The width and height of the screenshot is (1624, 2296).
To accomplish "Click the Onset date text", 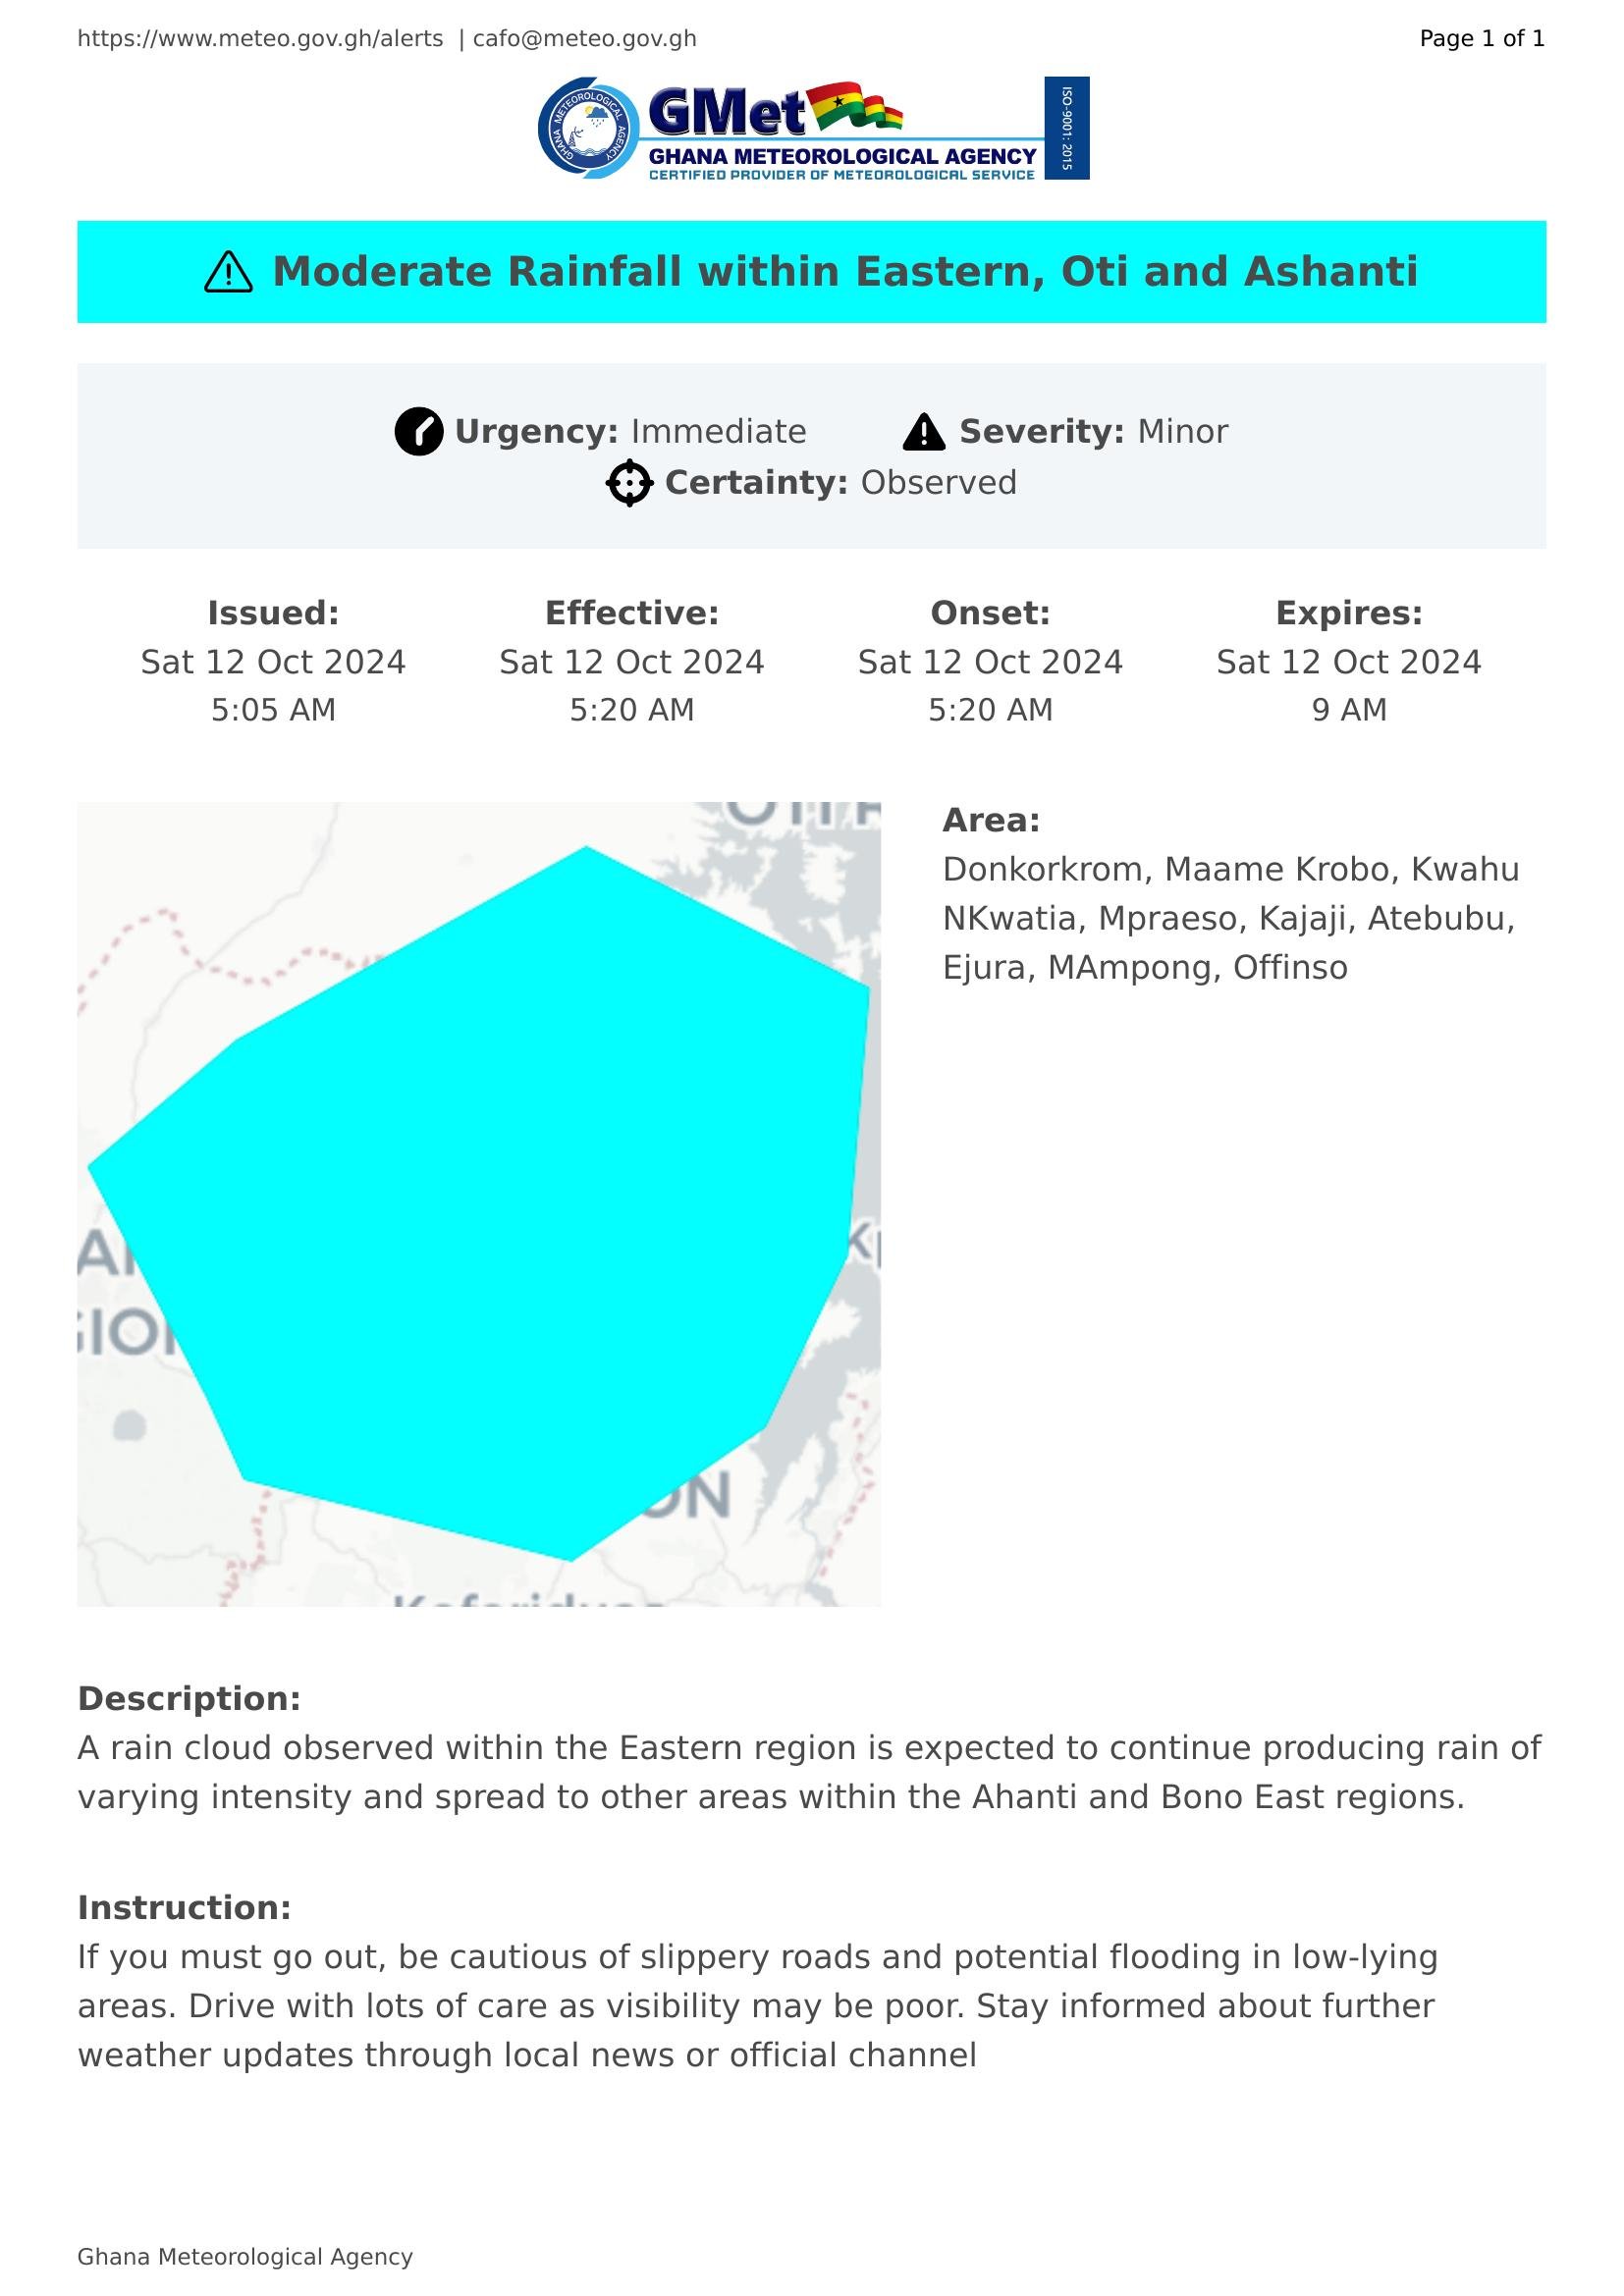I will coord(990,662).
